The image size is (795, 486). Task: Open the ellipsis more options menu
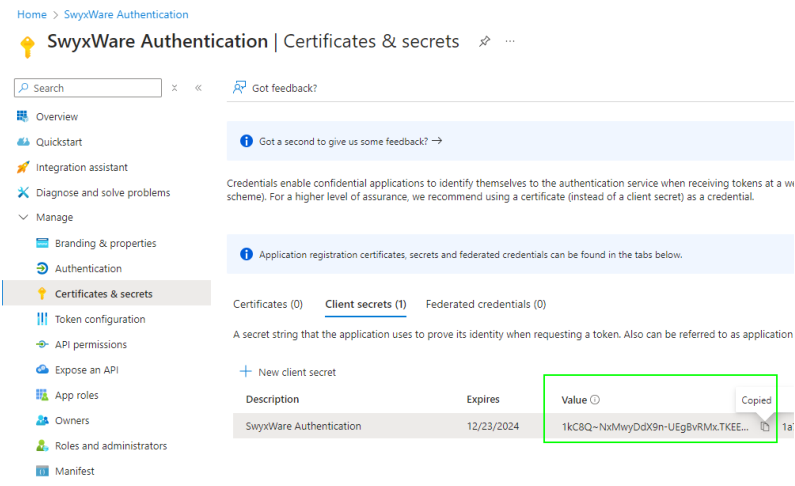(x=510, y=42)
